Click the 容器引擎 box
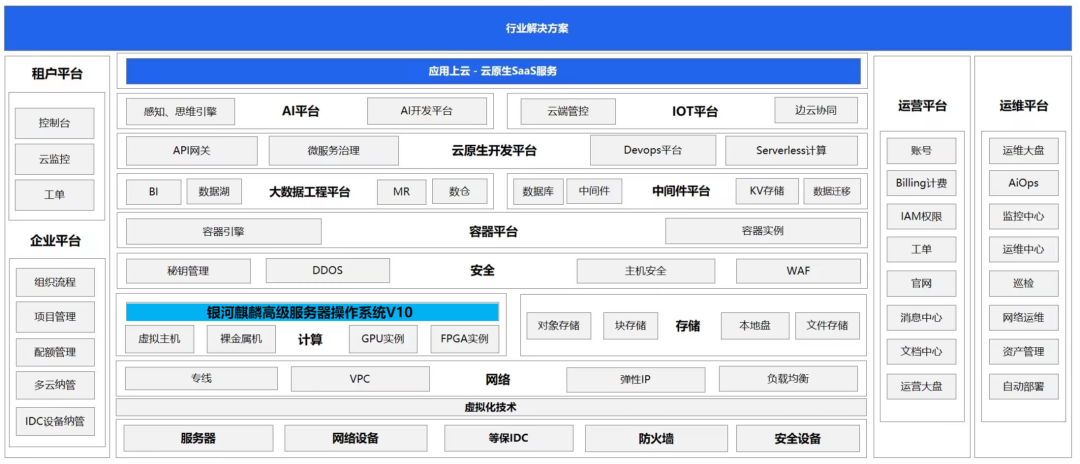 coord(224,231)
